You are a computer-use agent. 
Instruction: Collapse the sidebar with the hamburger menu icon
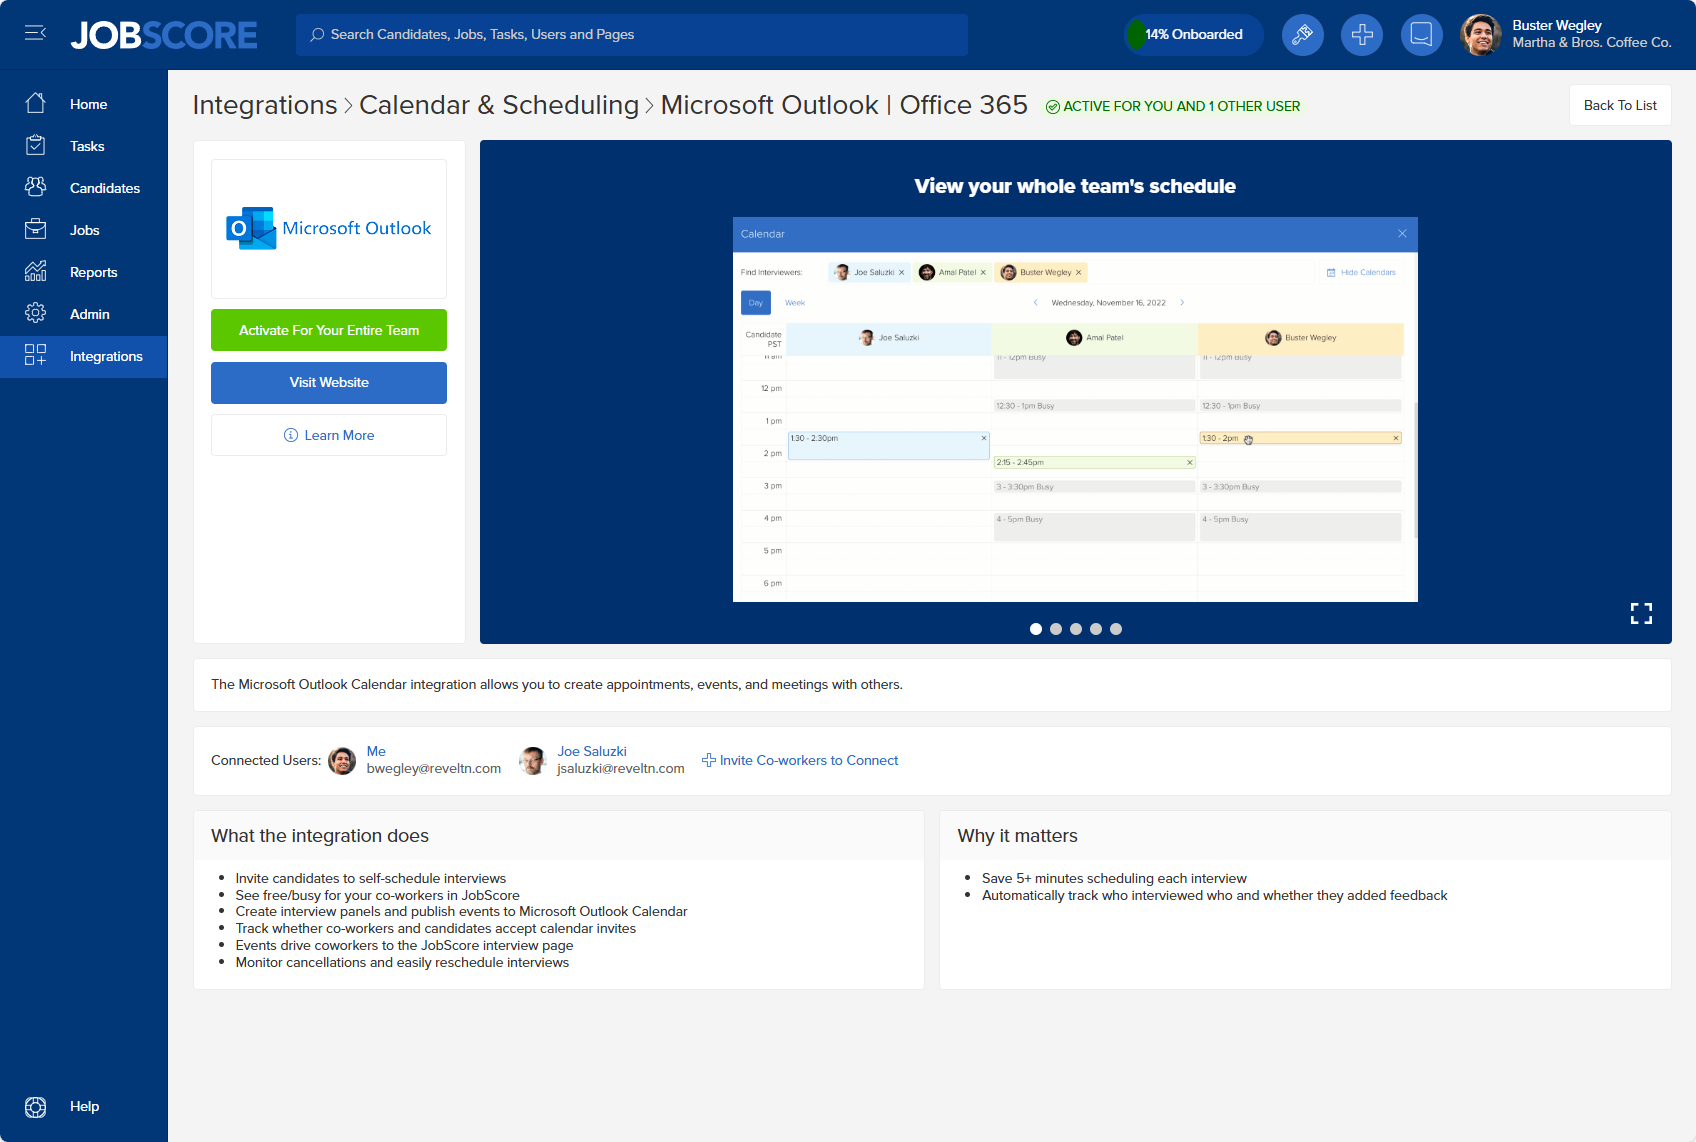point(35,34)
